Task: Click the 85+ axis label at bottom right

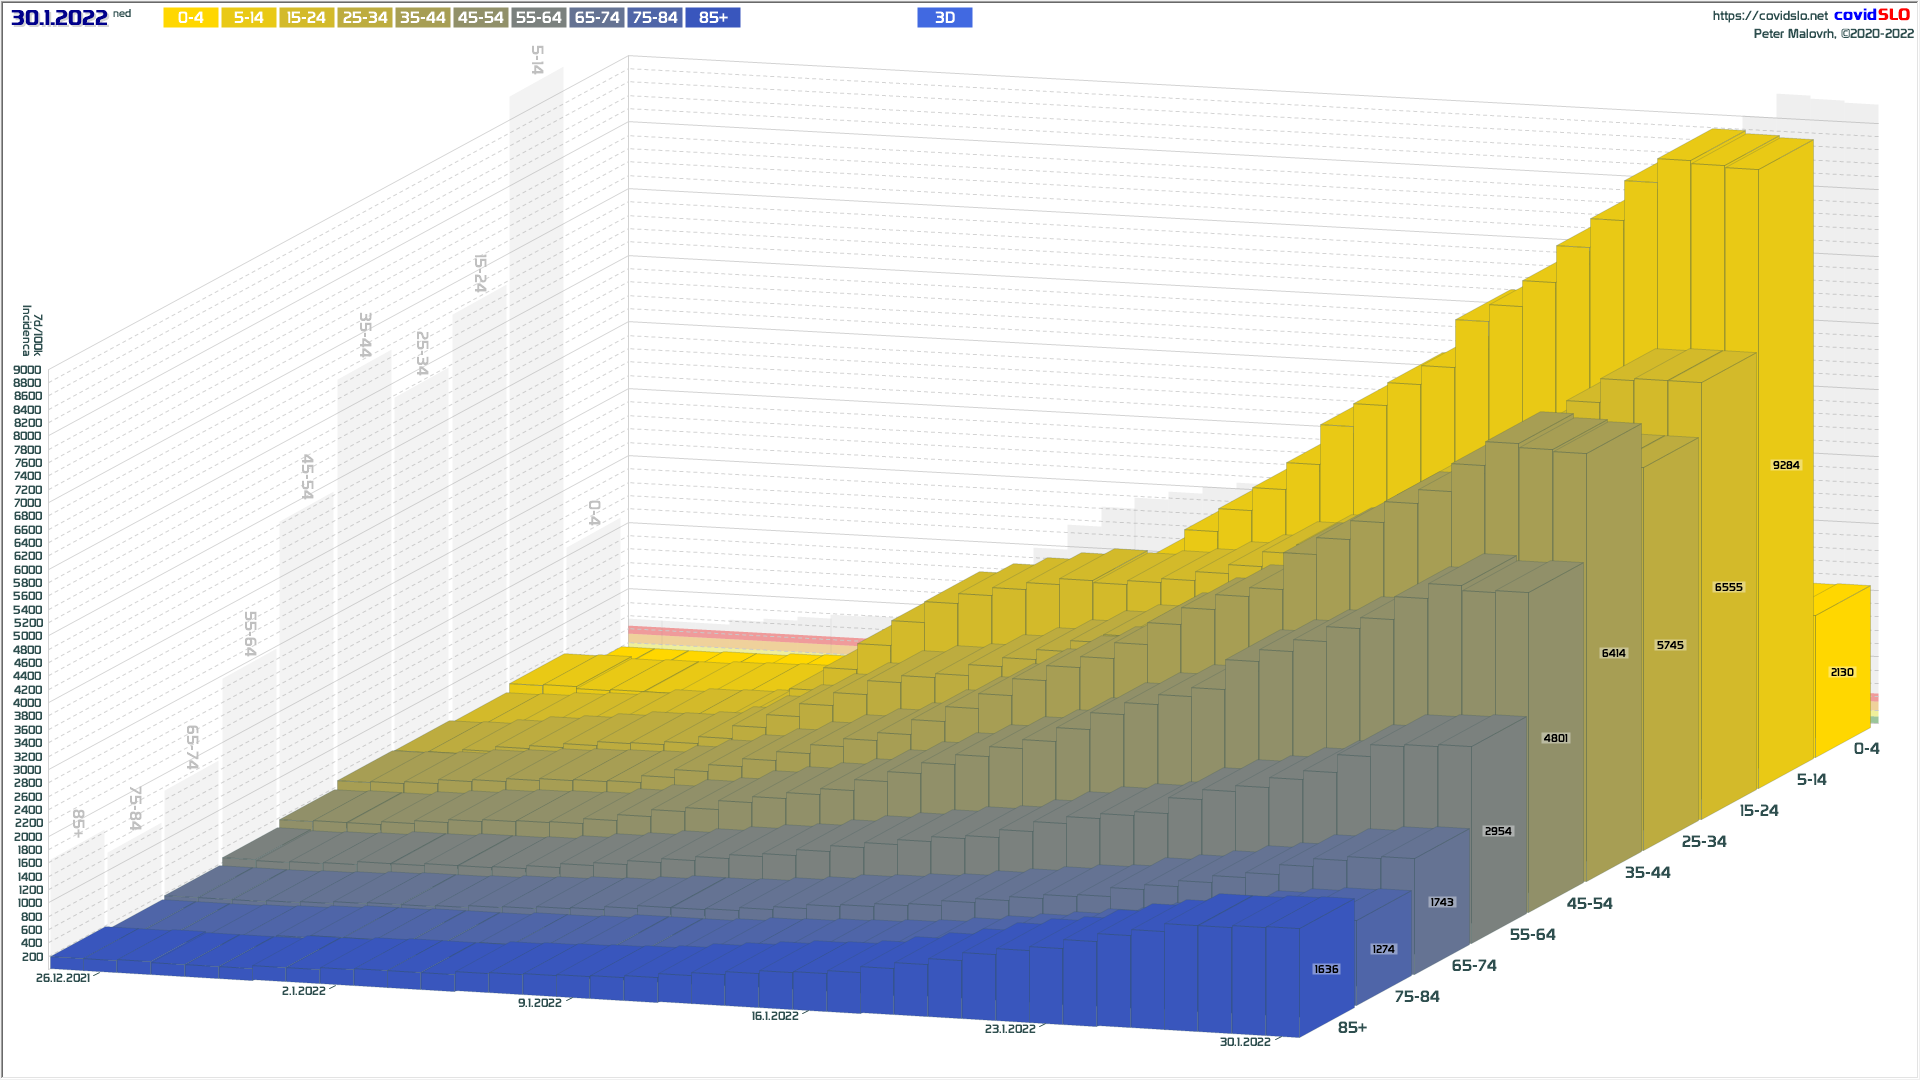Action: (x=1352, y=1028)
